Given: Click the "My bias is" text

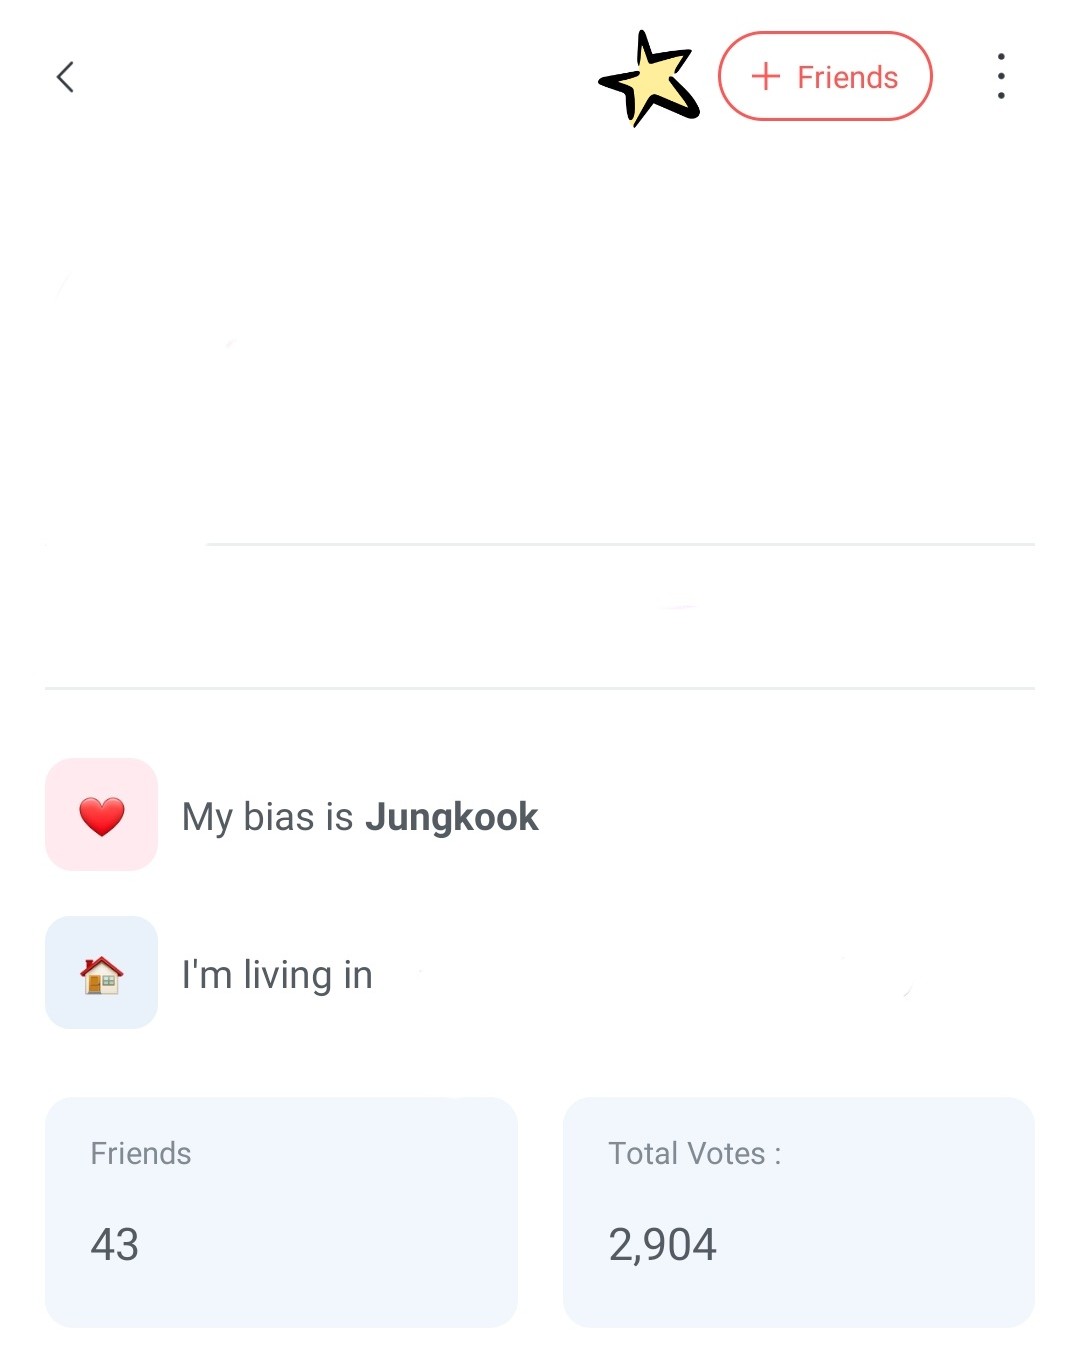Looking at the screenshot, I should tap(267, 817).
